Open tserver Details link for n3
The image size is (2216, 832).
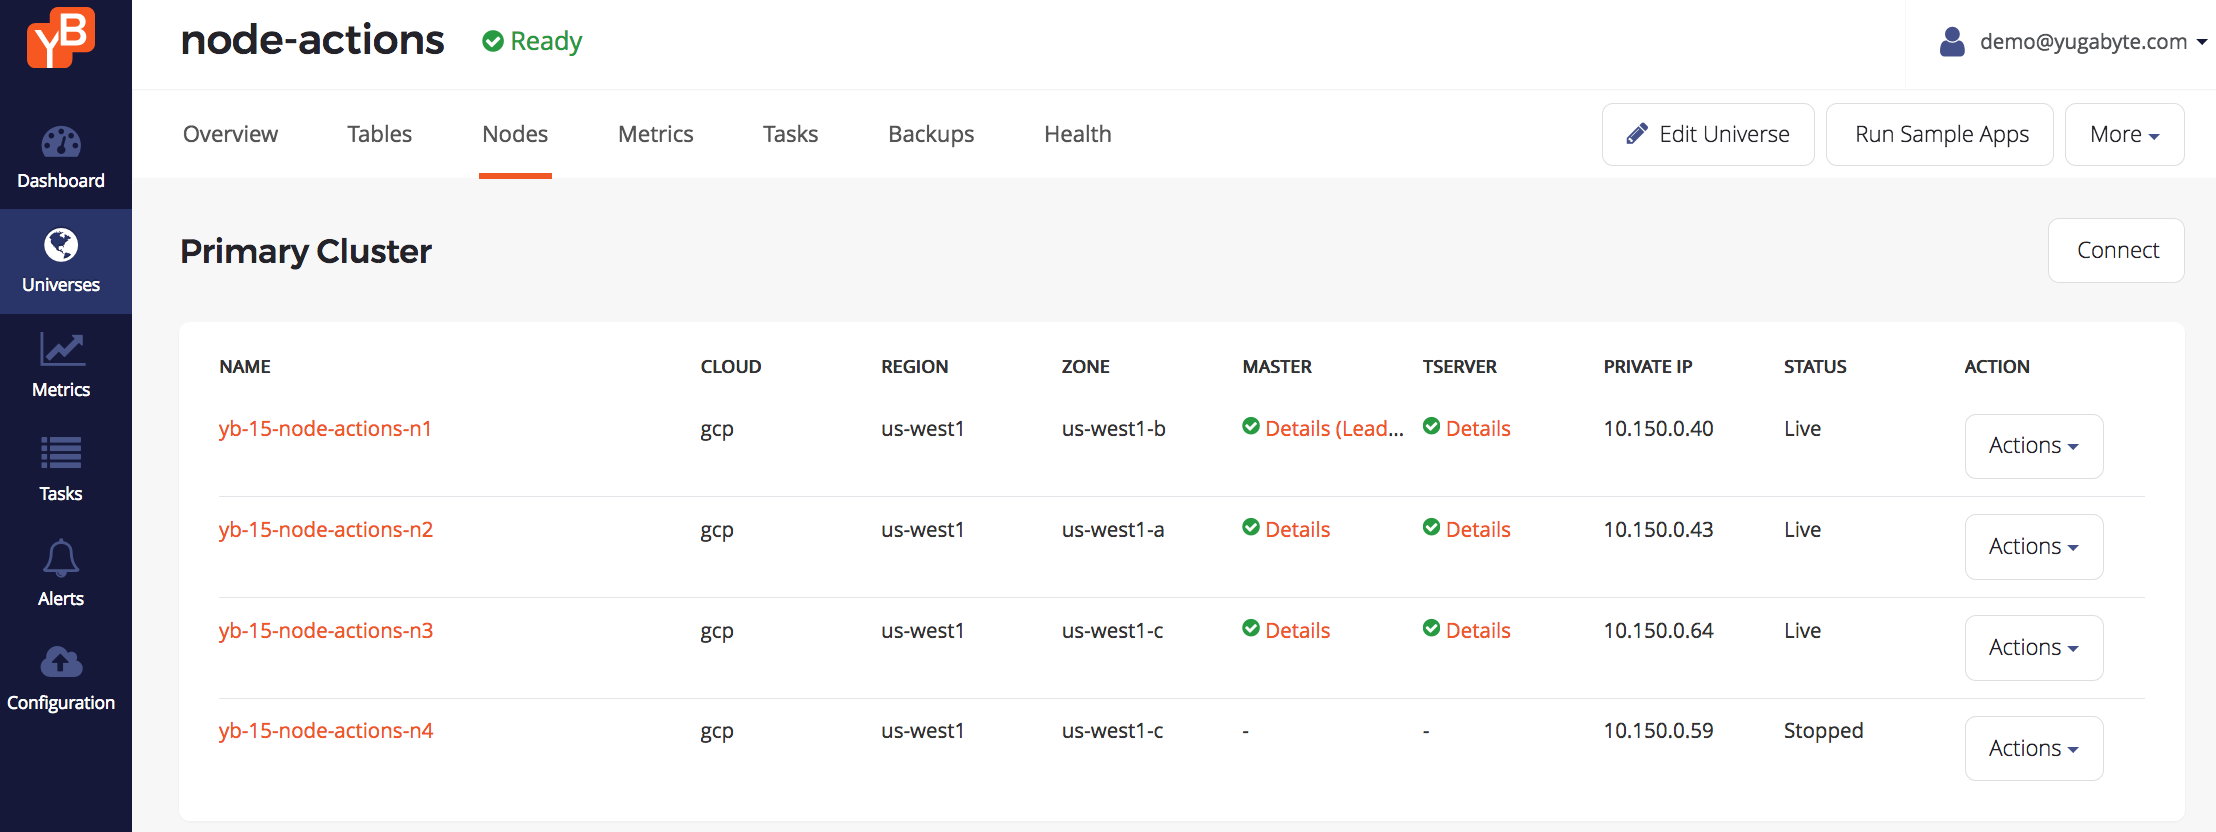1478,631
